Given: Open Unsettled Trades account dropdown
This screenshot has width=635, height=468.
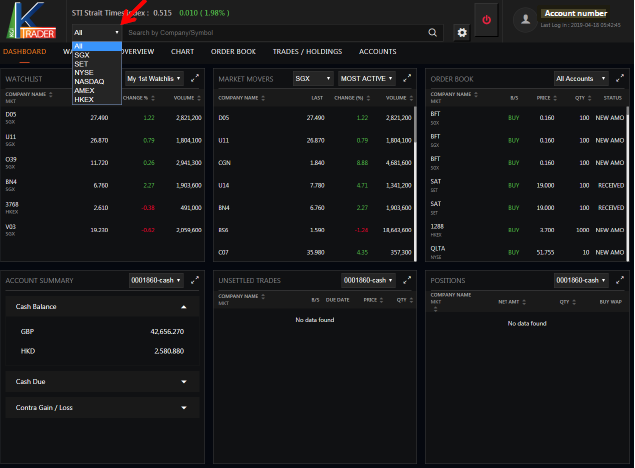Looking at the screenshot, I should [368, 280].
